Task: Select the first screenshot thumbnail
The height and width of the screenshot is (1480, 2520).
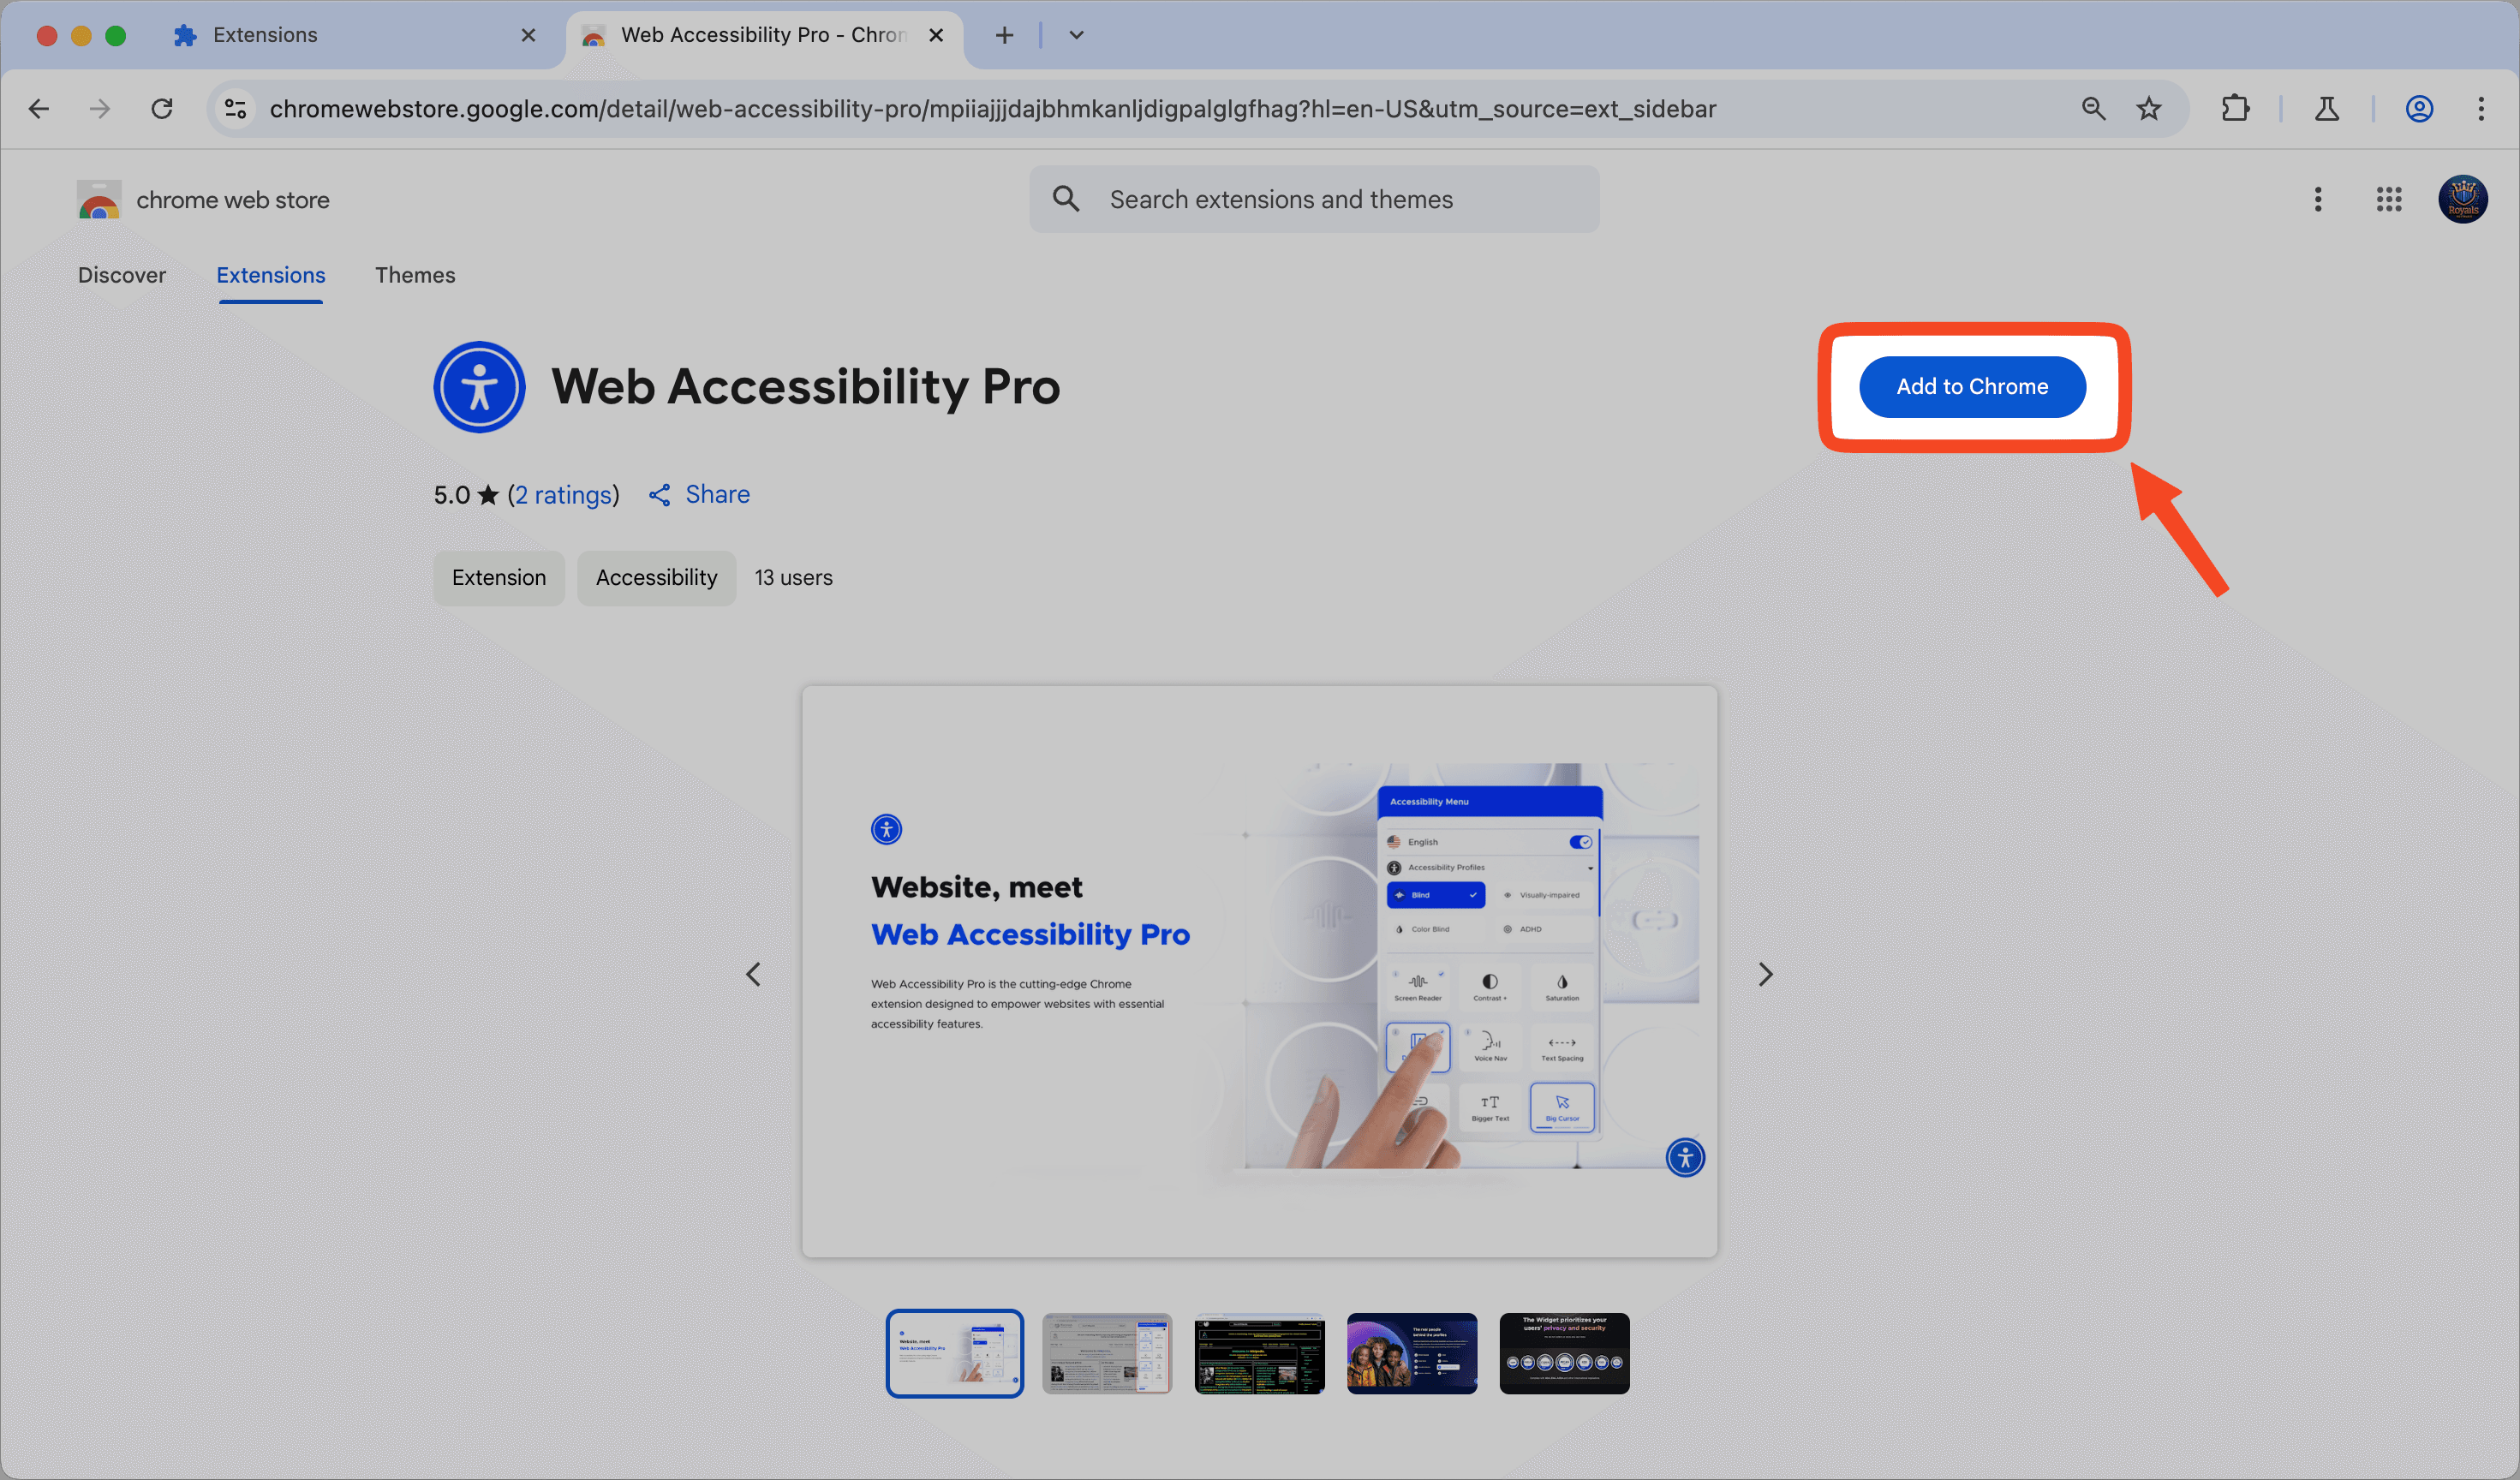Action: (955, 1353)
